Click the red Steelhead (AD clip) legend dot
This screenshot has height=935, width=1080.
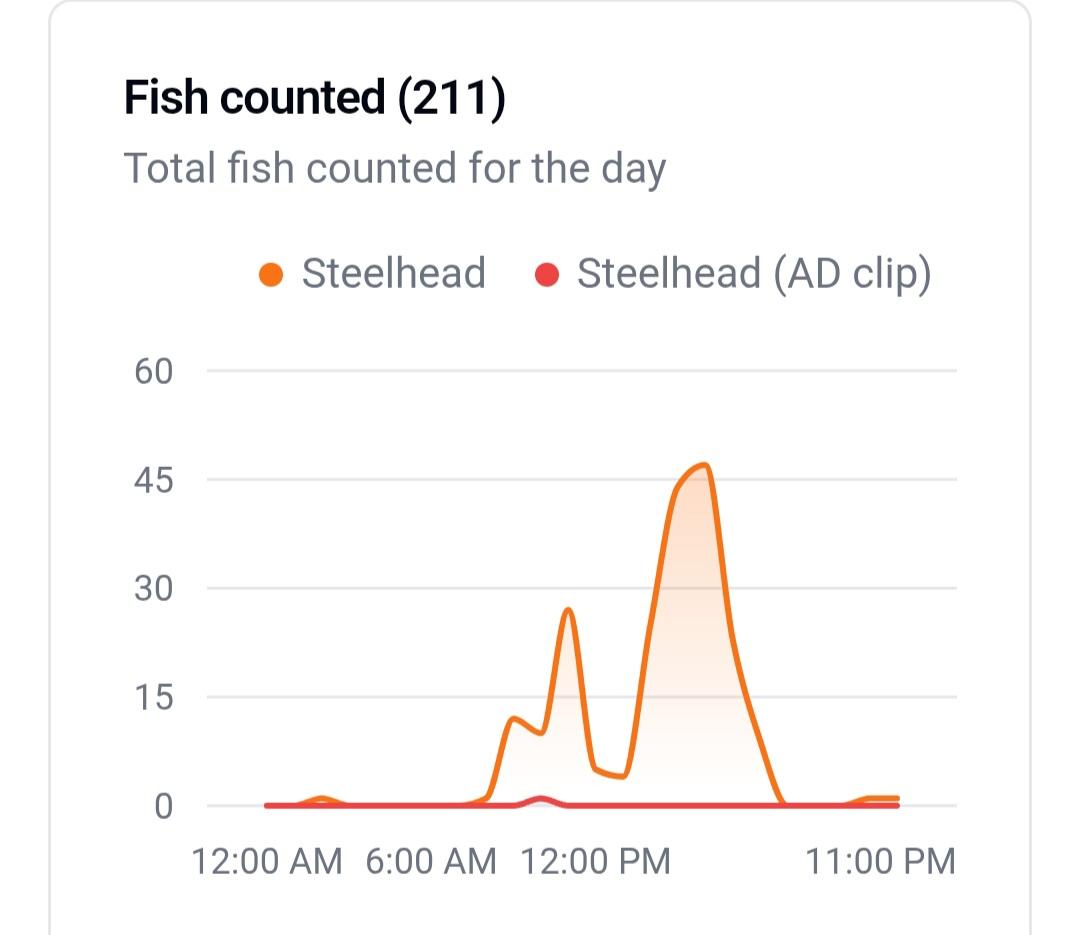click(546, 274)
